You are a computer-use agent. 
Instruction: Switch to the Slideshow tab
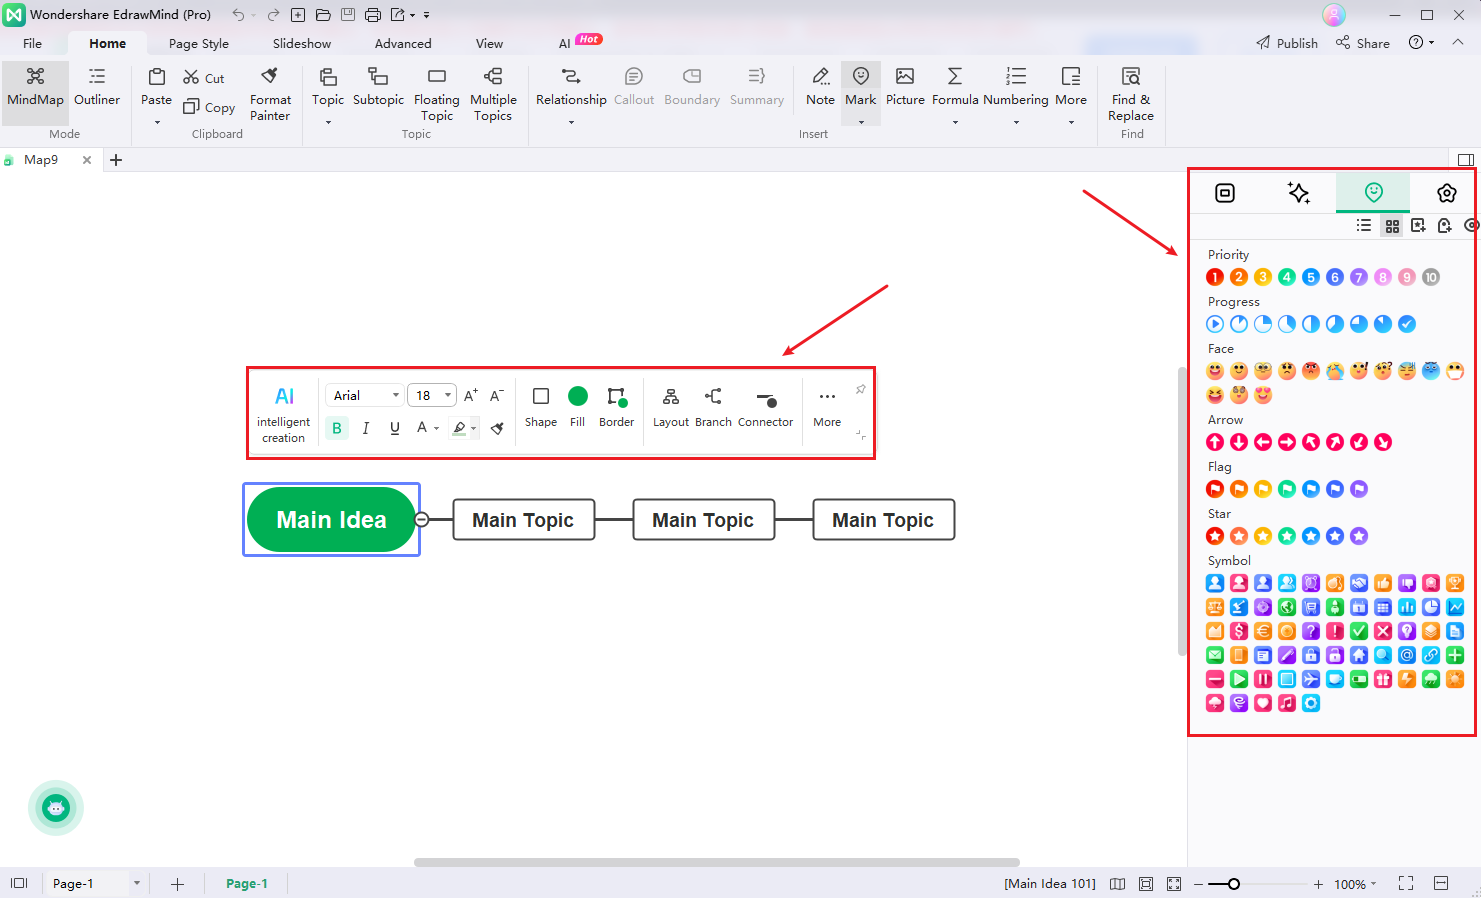tap(302, 43)
